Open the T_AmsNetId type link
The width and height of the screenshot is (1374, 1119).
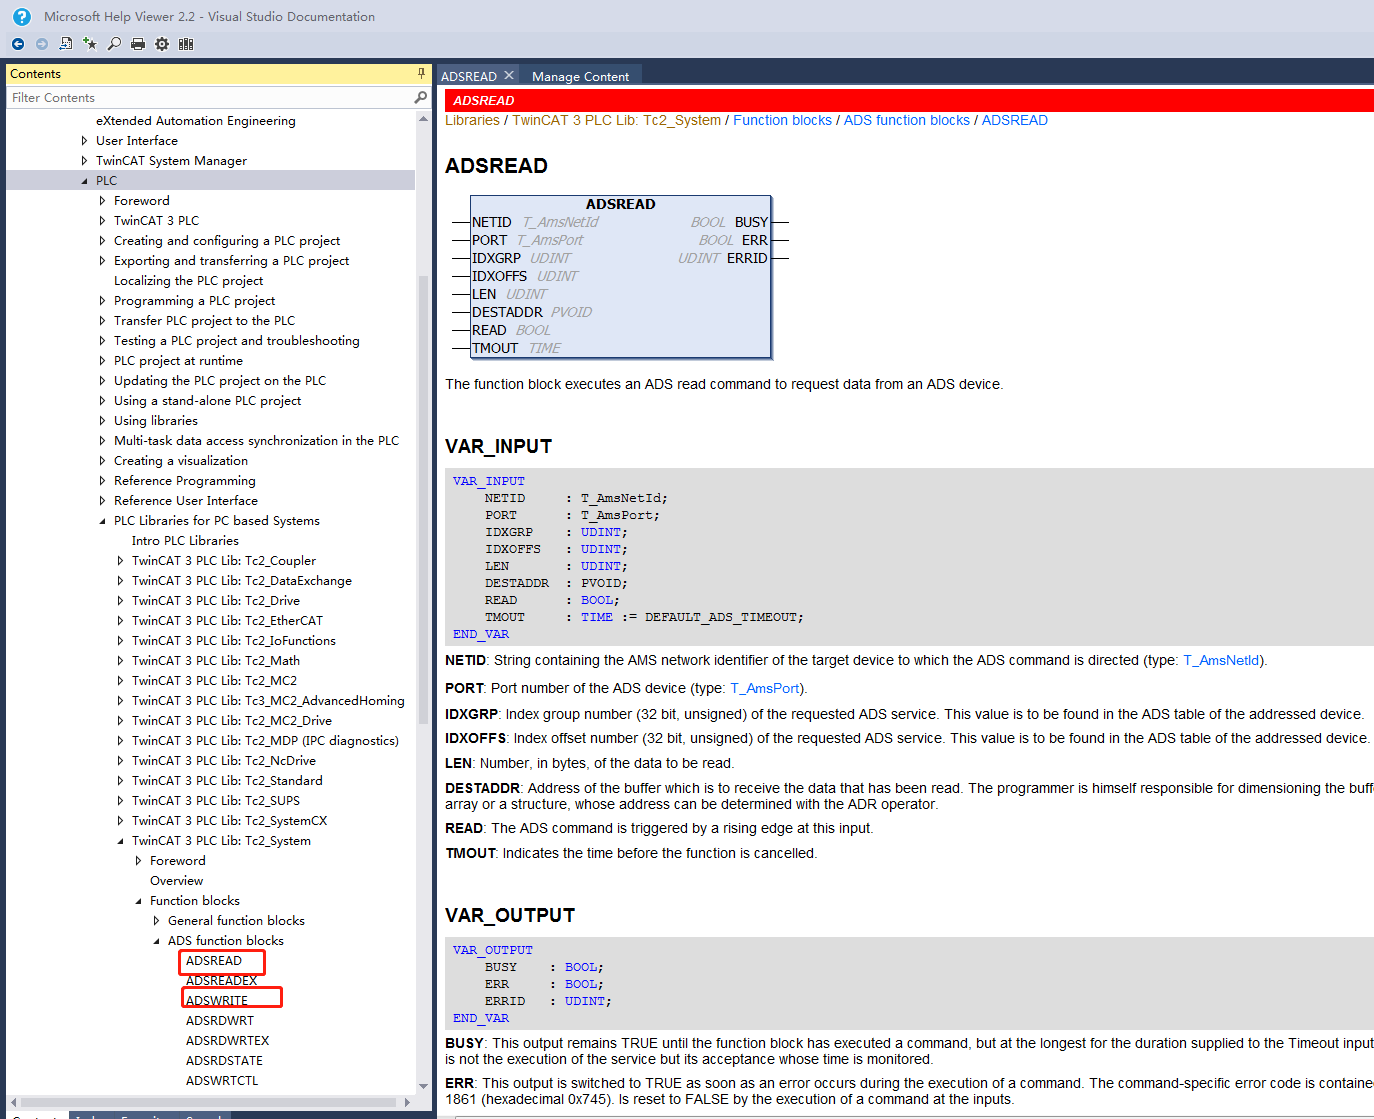(x=1221, y=661)
